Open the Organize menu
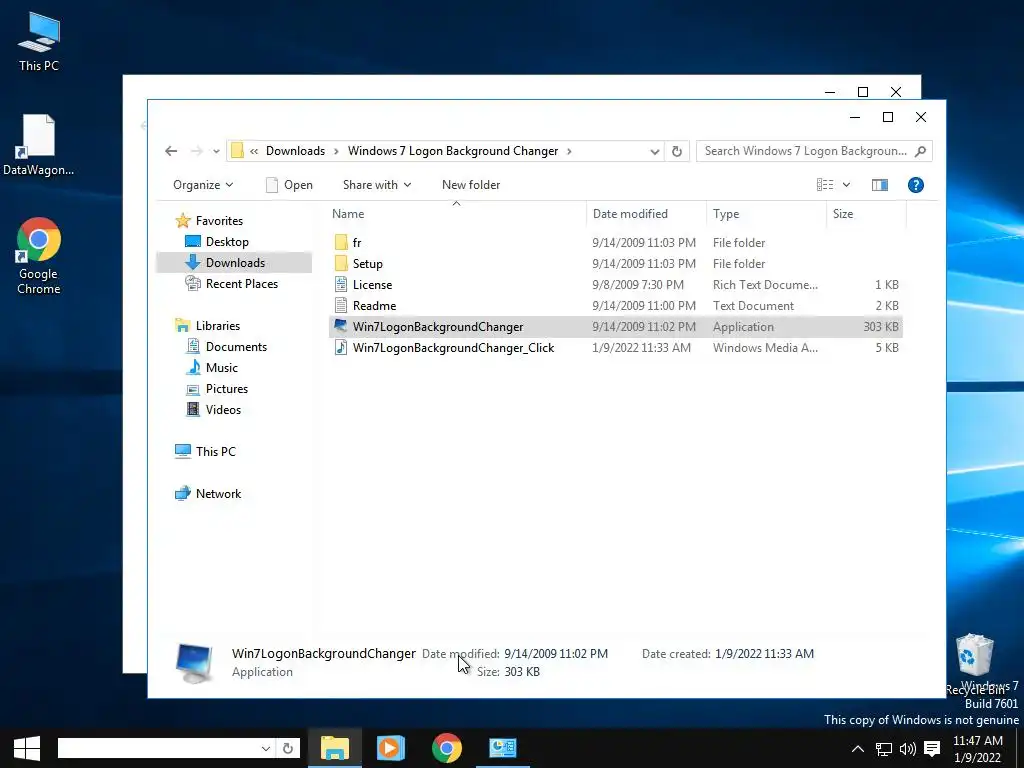This screenshot has width=1024, height=768. coord(202,185)
